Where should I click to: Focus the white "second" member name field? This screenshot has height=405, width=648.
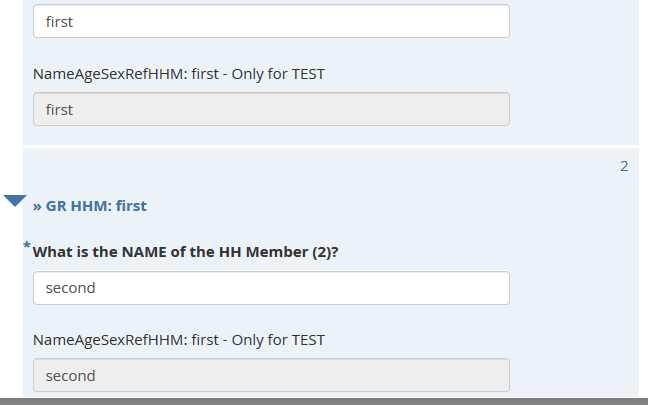click(x=271, y=288)
